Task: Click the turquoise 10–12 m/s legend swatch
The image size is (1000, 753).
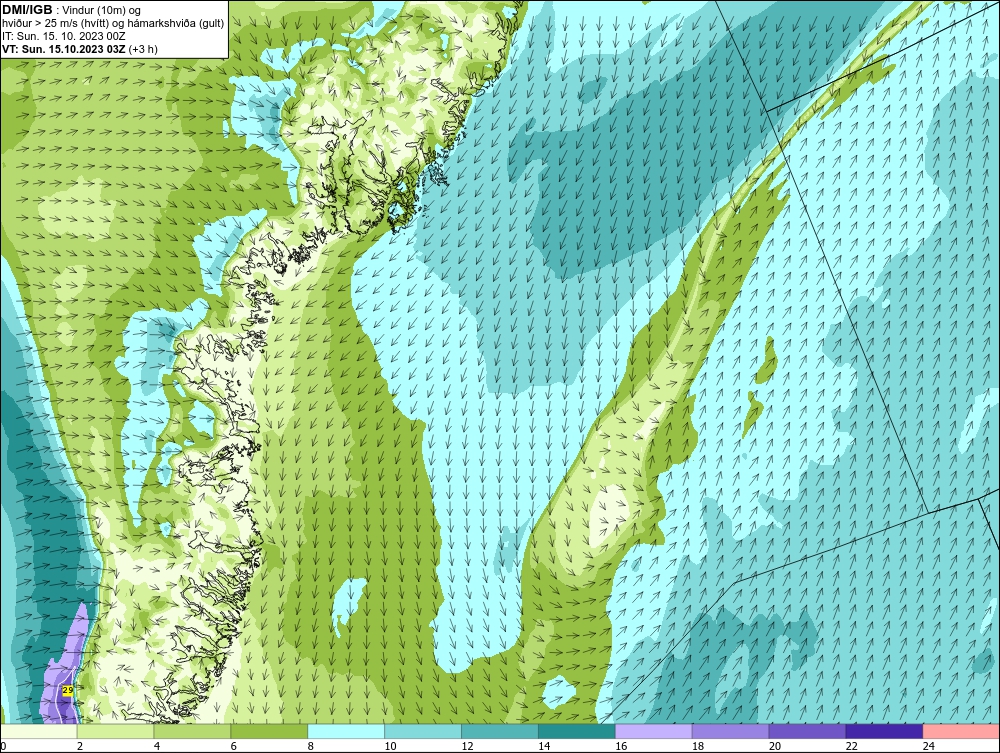Action: (423, 731)
